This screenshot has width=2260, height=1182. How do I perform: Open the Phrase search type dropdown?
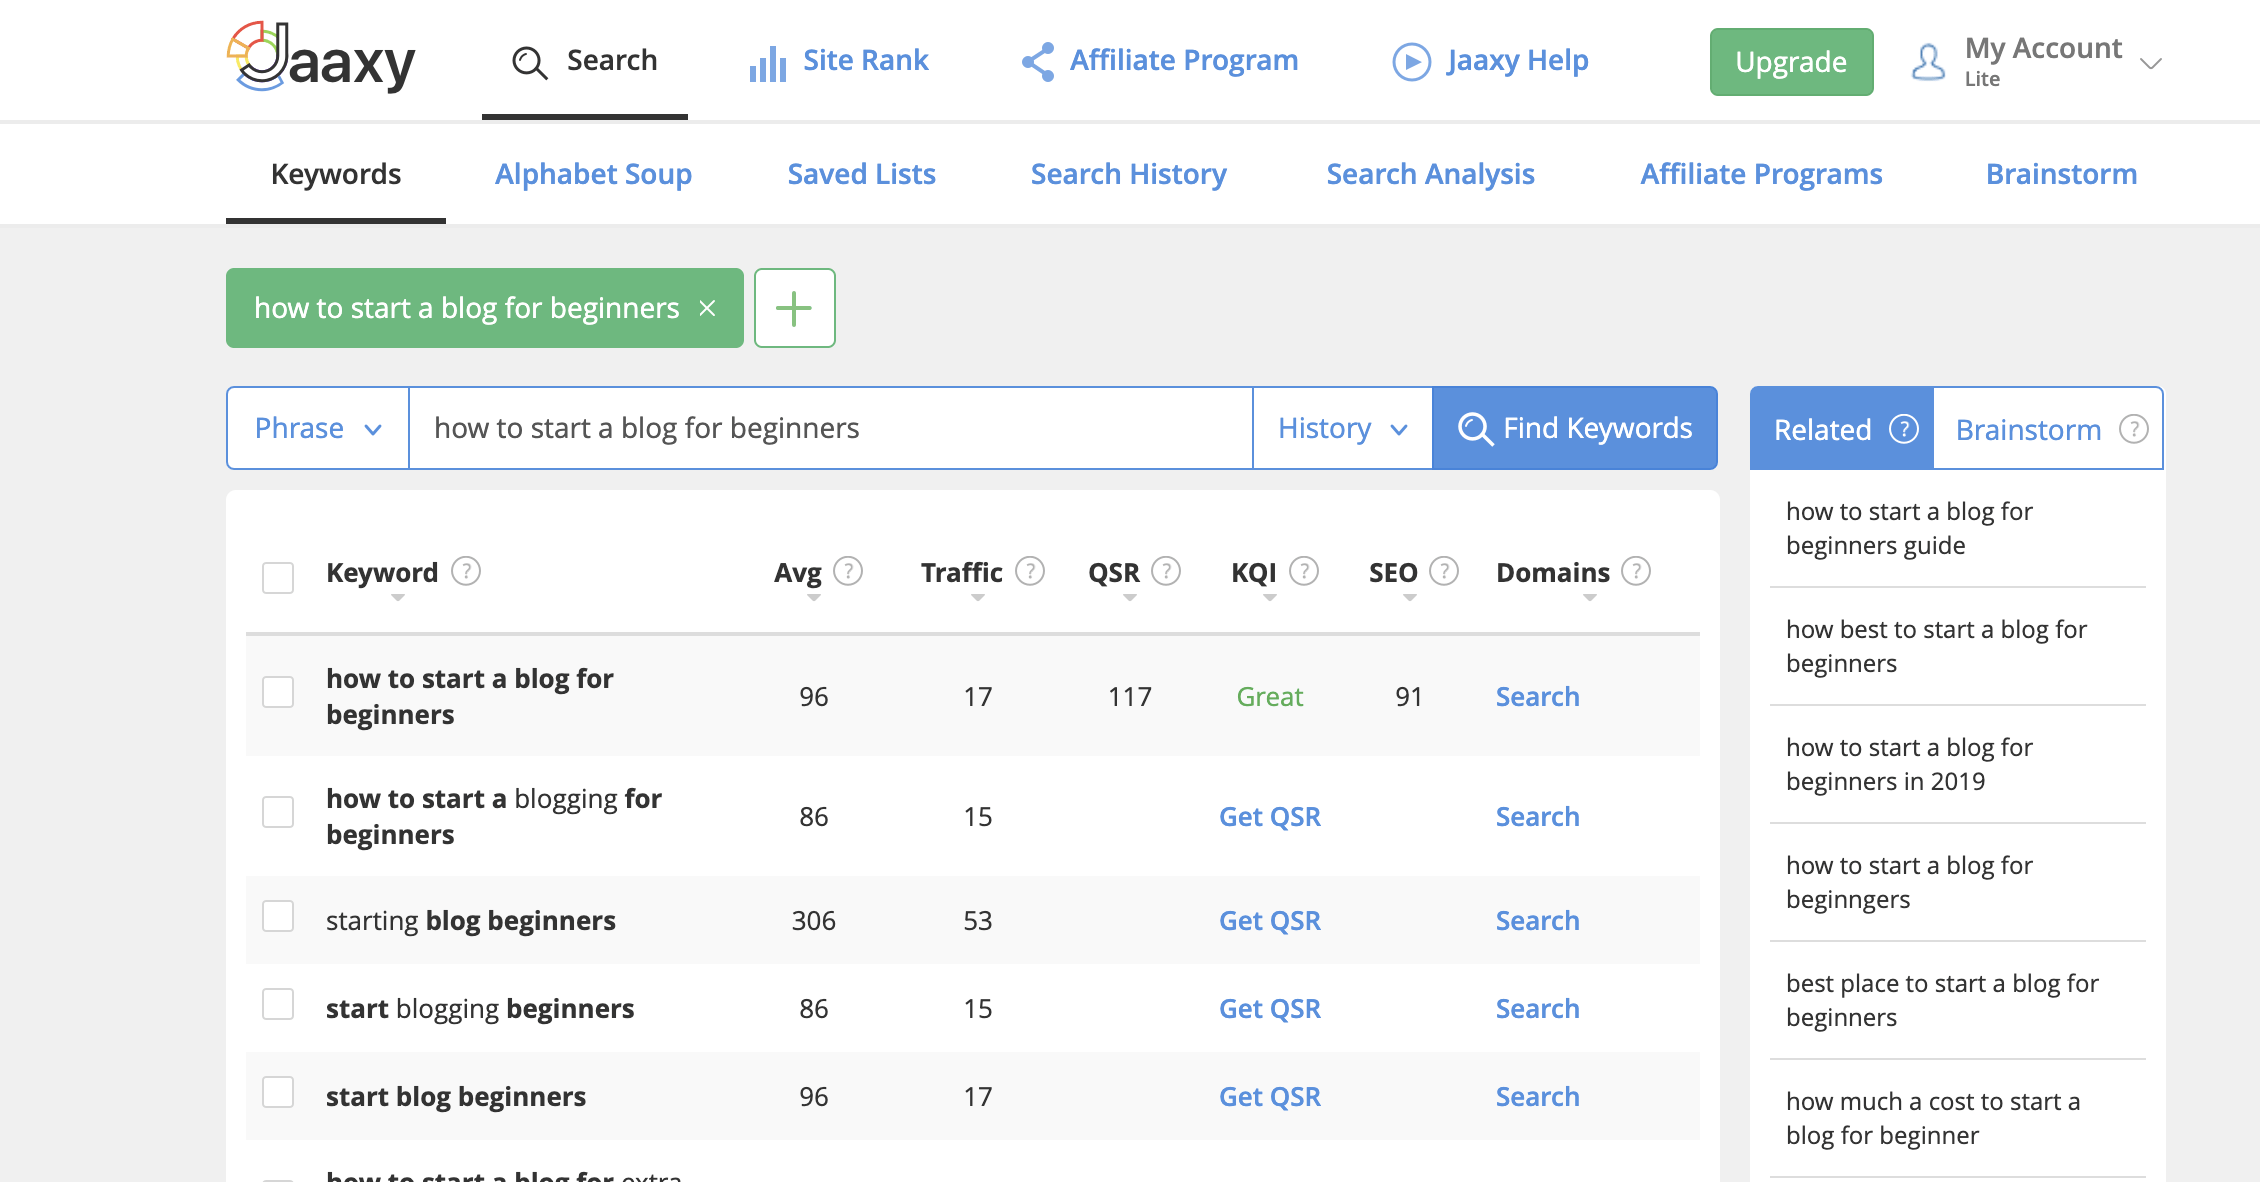(x=318, y=428)
